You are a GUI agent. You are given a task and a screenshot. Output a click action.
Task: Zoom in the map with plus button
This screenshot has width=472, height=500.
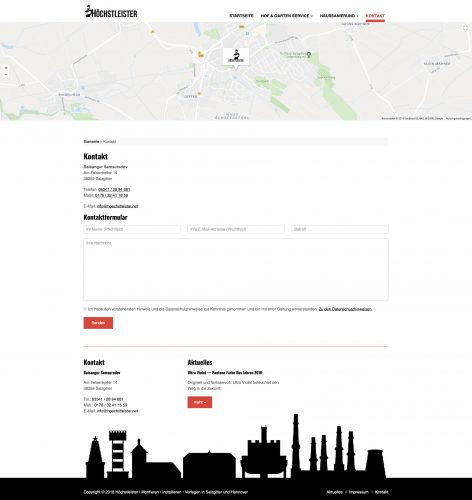[6, 68]
